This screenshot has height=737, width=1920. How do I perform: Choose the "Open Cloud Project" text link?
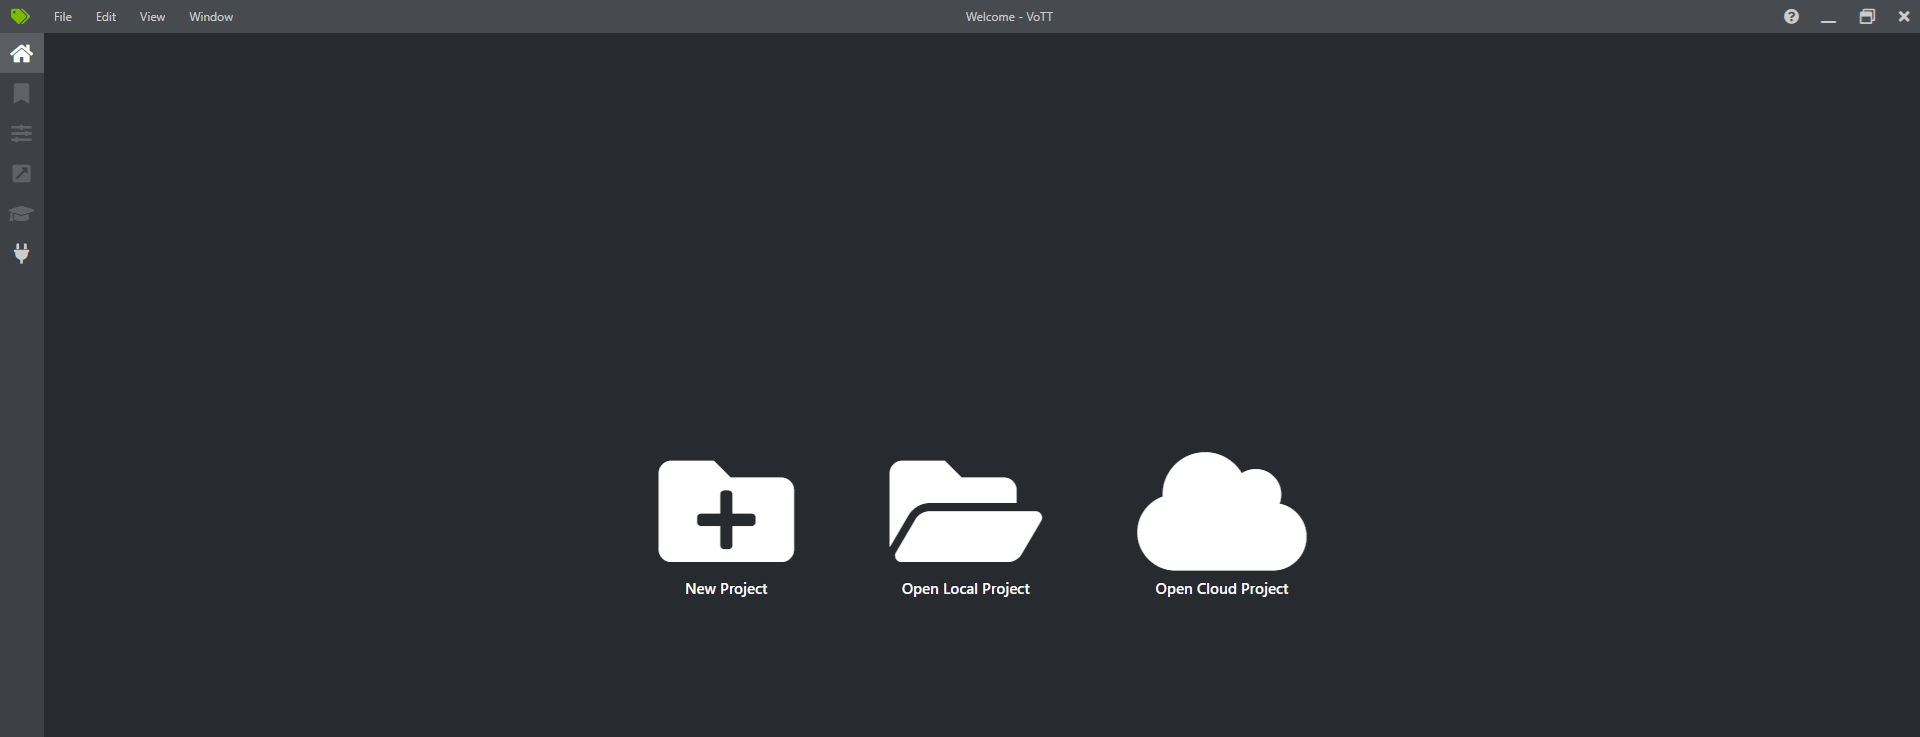coord(1221,589)
